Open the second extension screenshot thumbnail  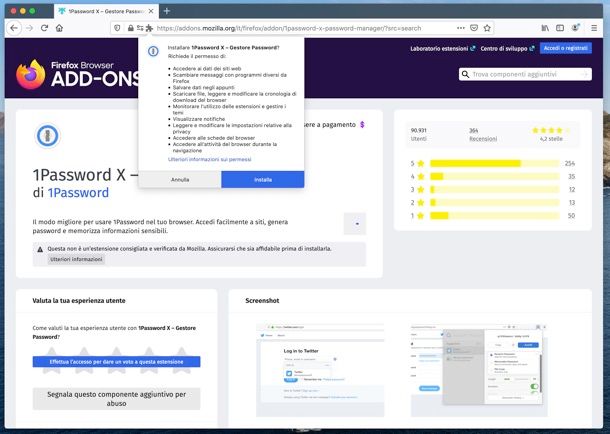point(479,370)
